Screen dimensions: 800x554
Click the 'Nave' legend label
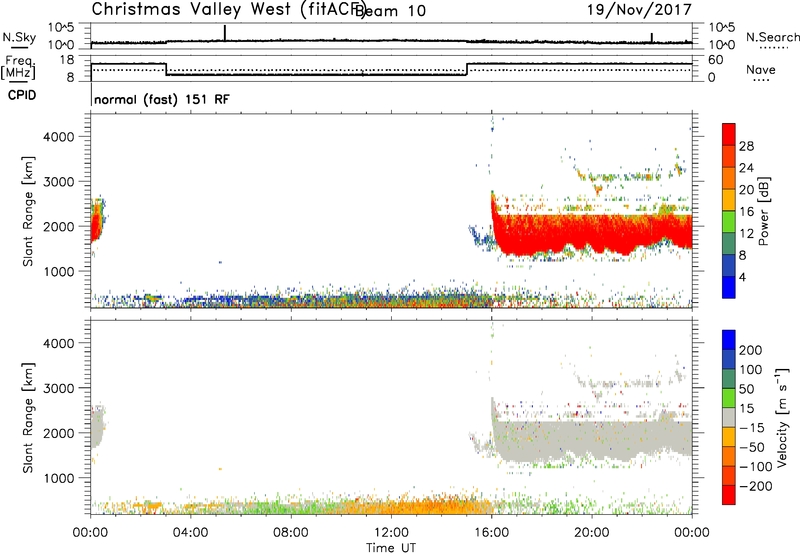[x=761, y=69]
